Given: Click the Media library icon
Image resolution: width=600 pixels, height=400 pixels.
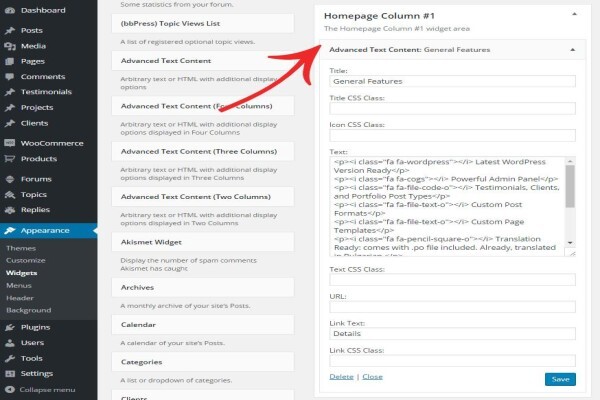Looking at the screenshot, I should click(10, 46).
